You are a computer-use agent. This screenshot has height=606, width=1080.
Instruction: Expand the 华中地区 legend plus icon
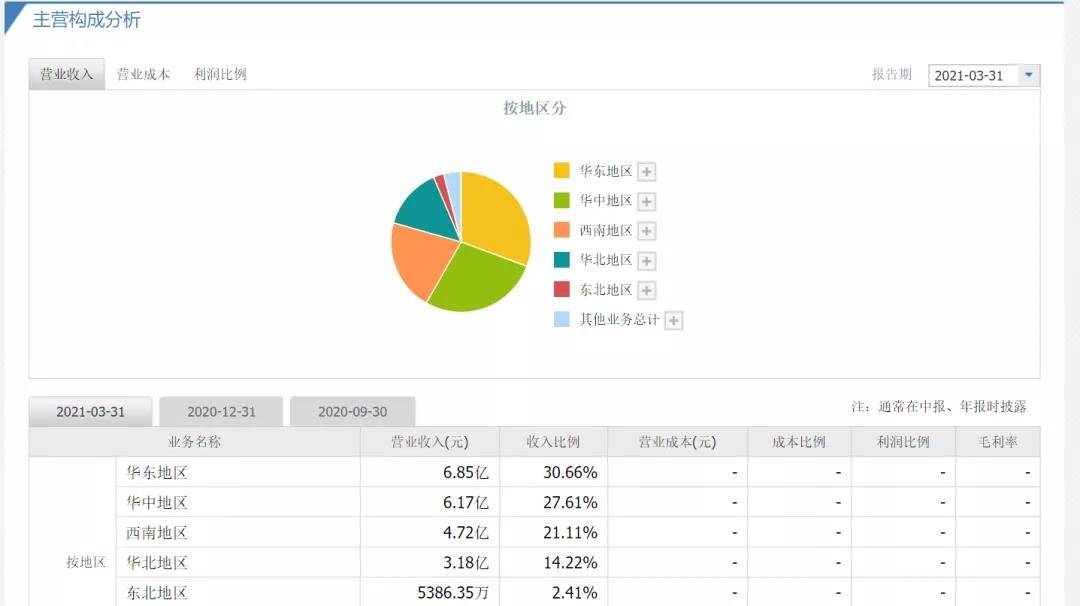click(x=647, y=202)
